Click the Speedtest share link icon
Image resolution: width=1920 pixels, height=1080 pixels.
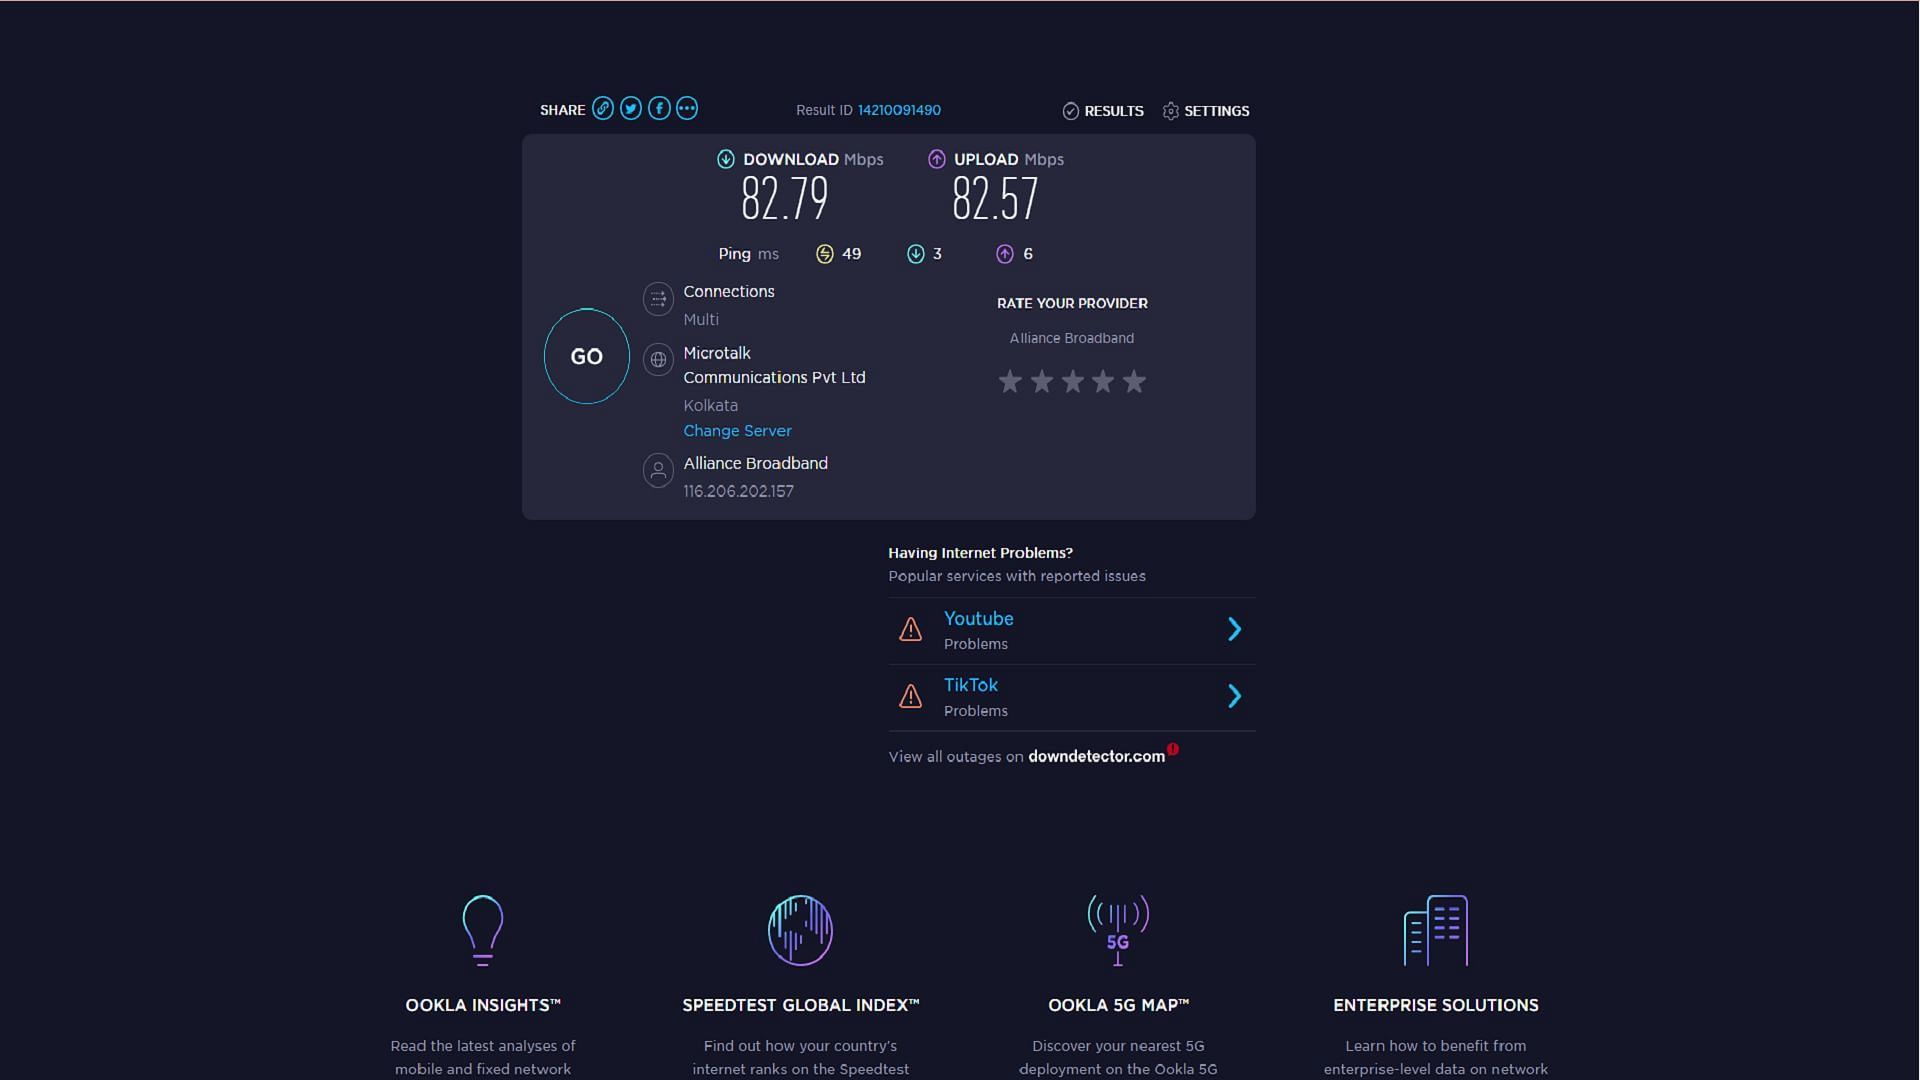pyautogui.click(x=603, y=108)
